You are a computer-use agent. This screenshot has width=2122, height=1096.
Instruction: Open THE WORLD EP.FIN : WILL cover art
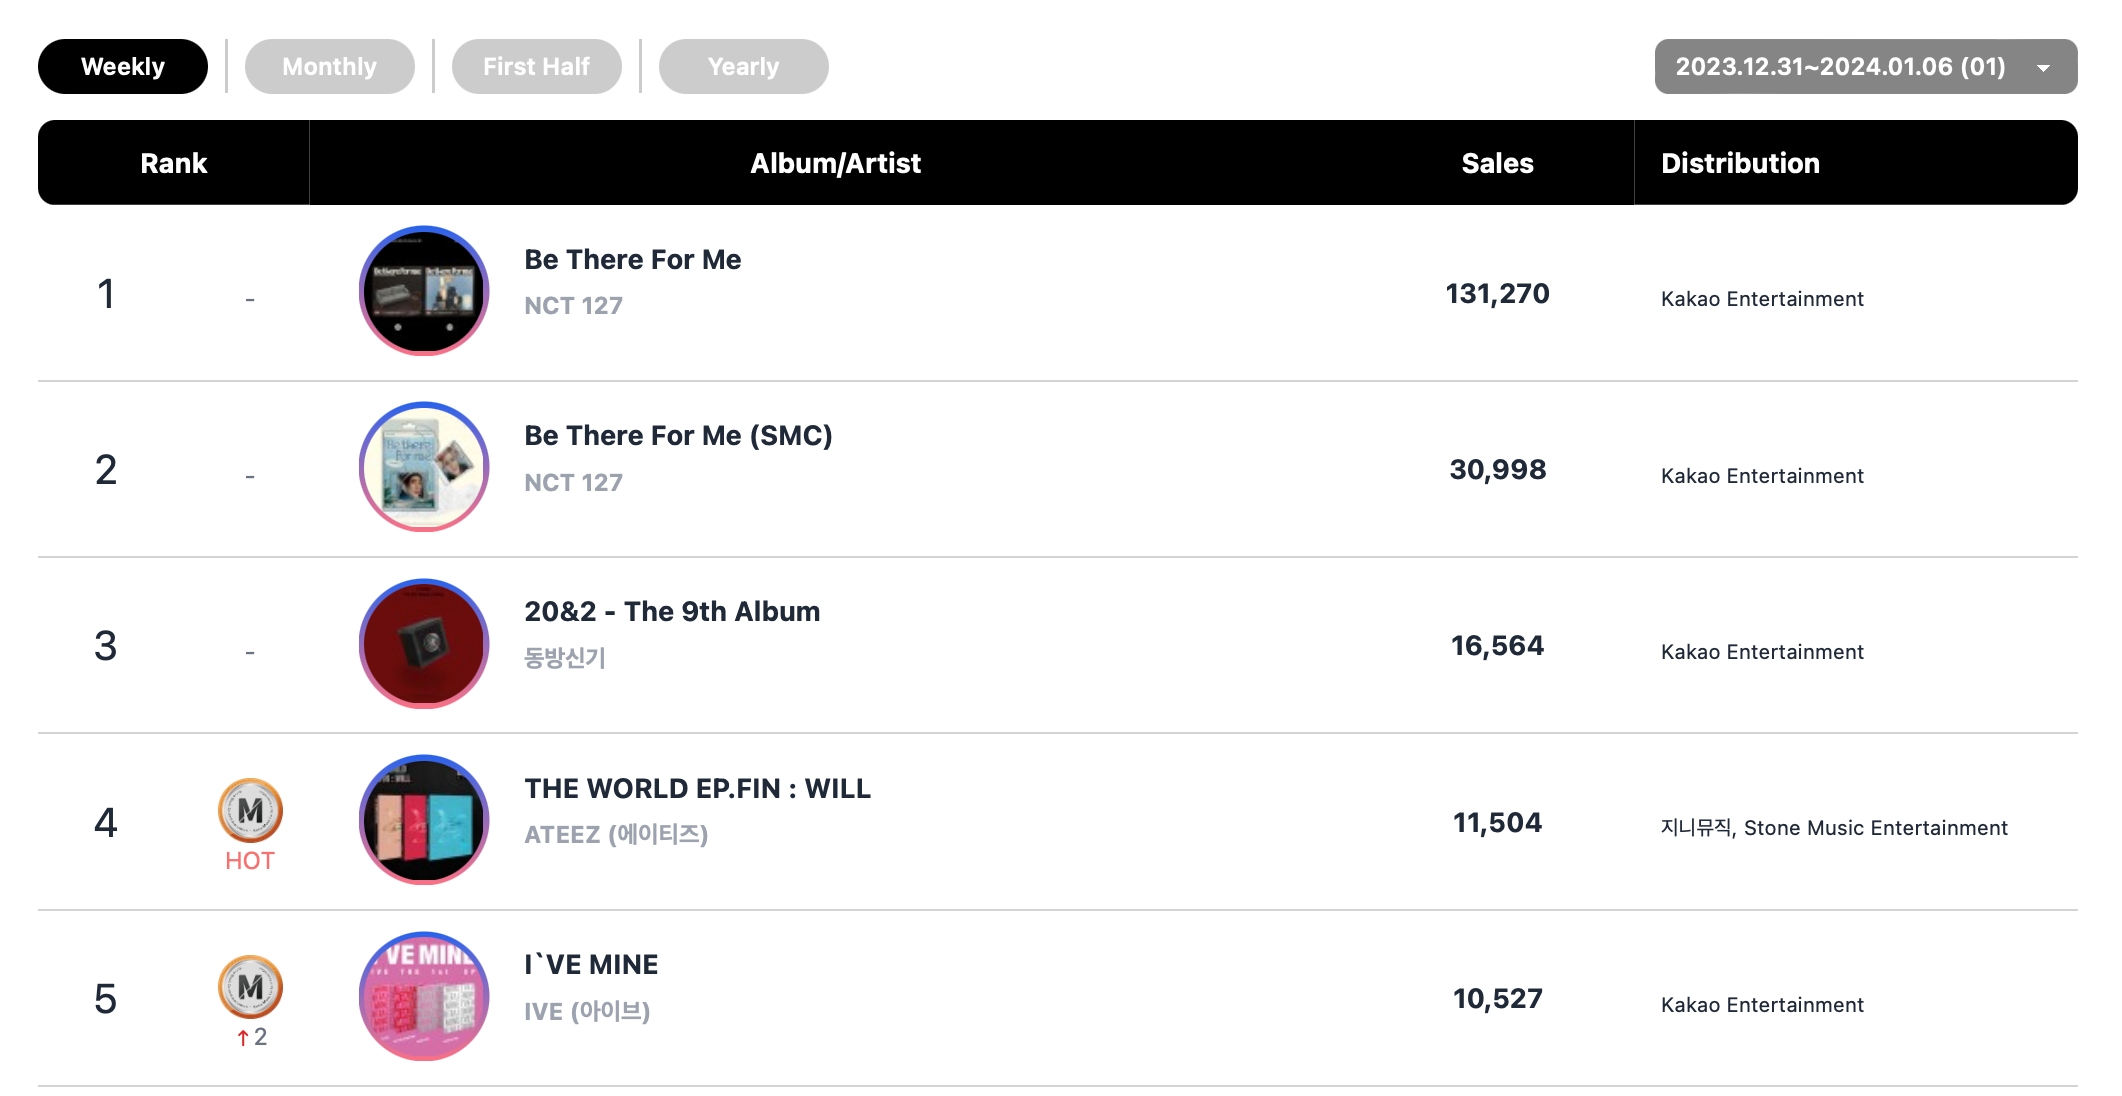pyautogui.click(x=424, y=820)
